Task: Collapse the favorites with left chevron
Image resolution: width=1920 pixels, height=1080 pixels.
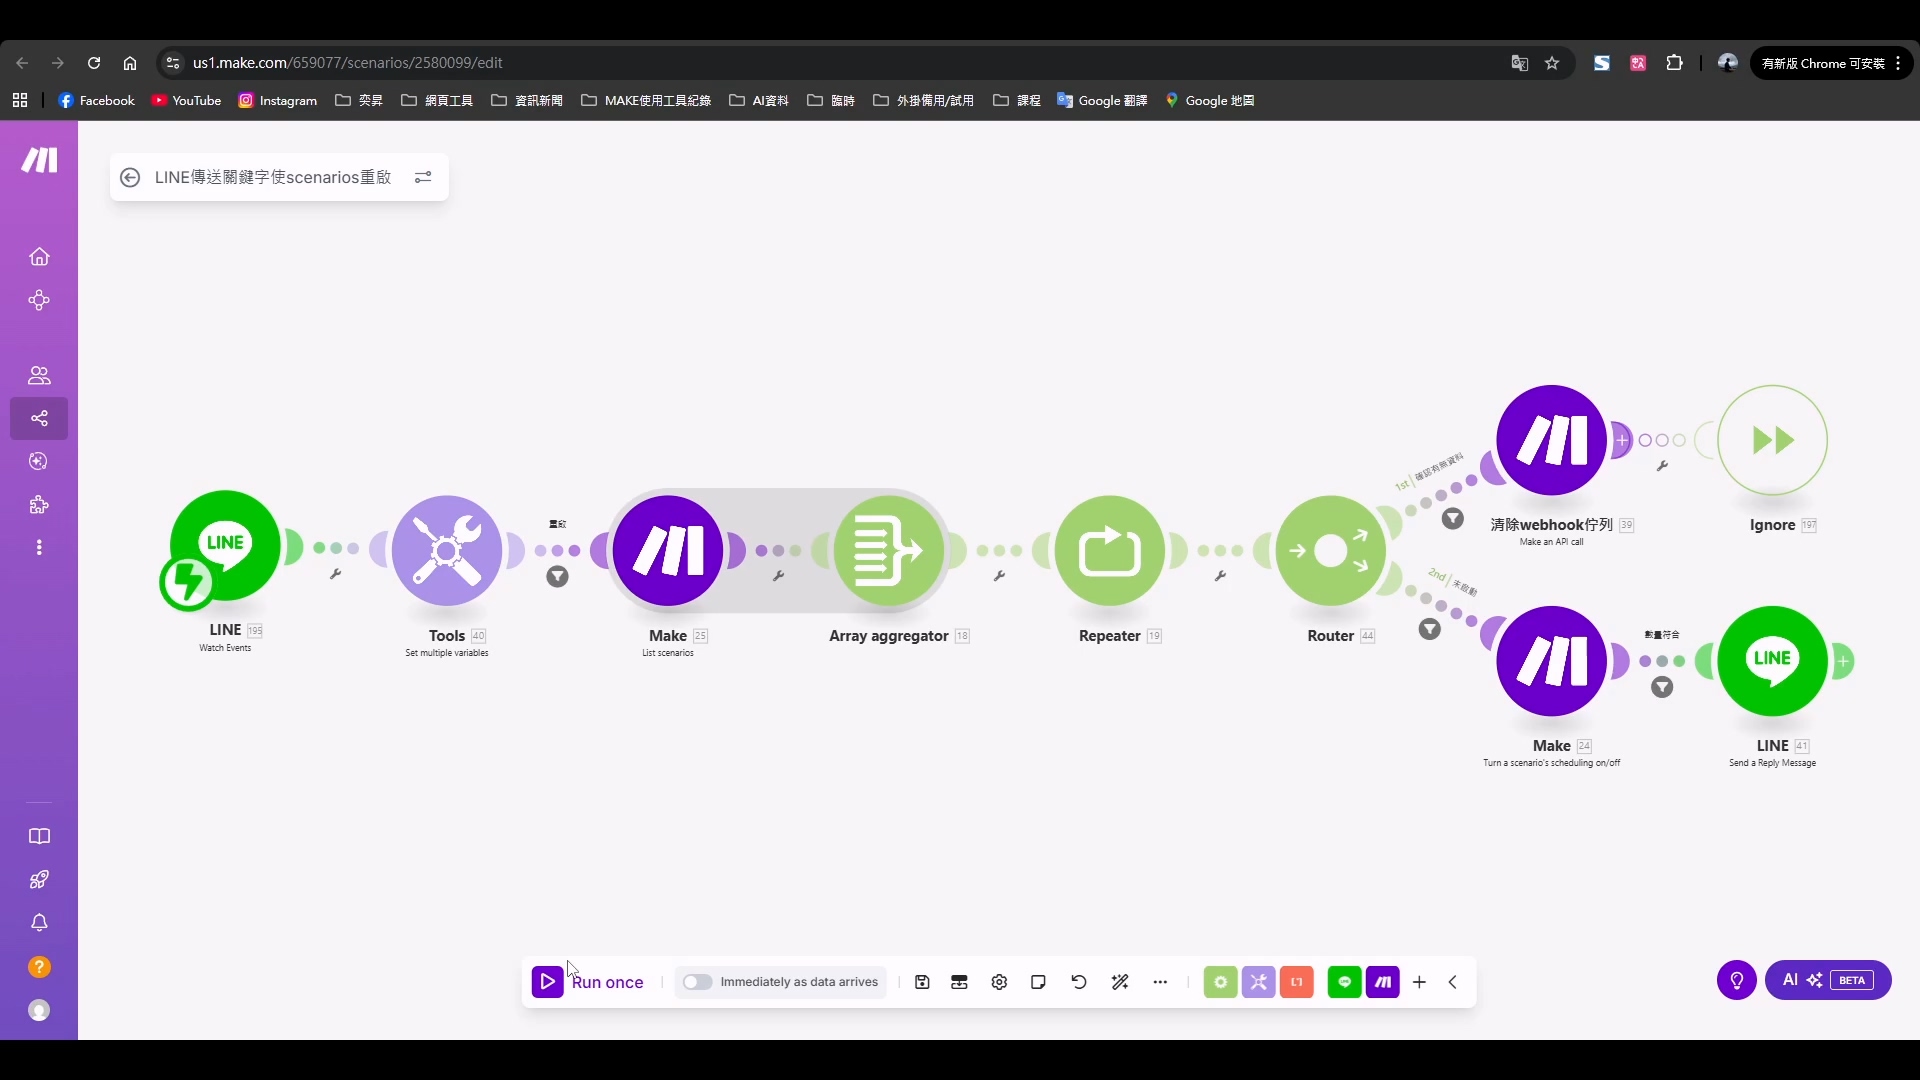Action: 1453,982
